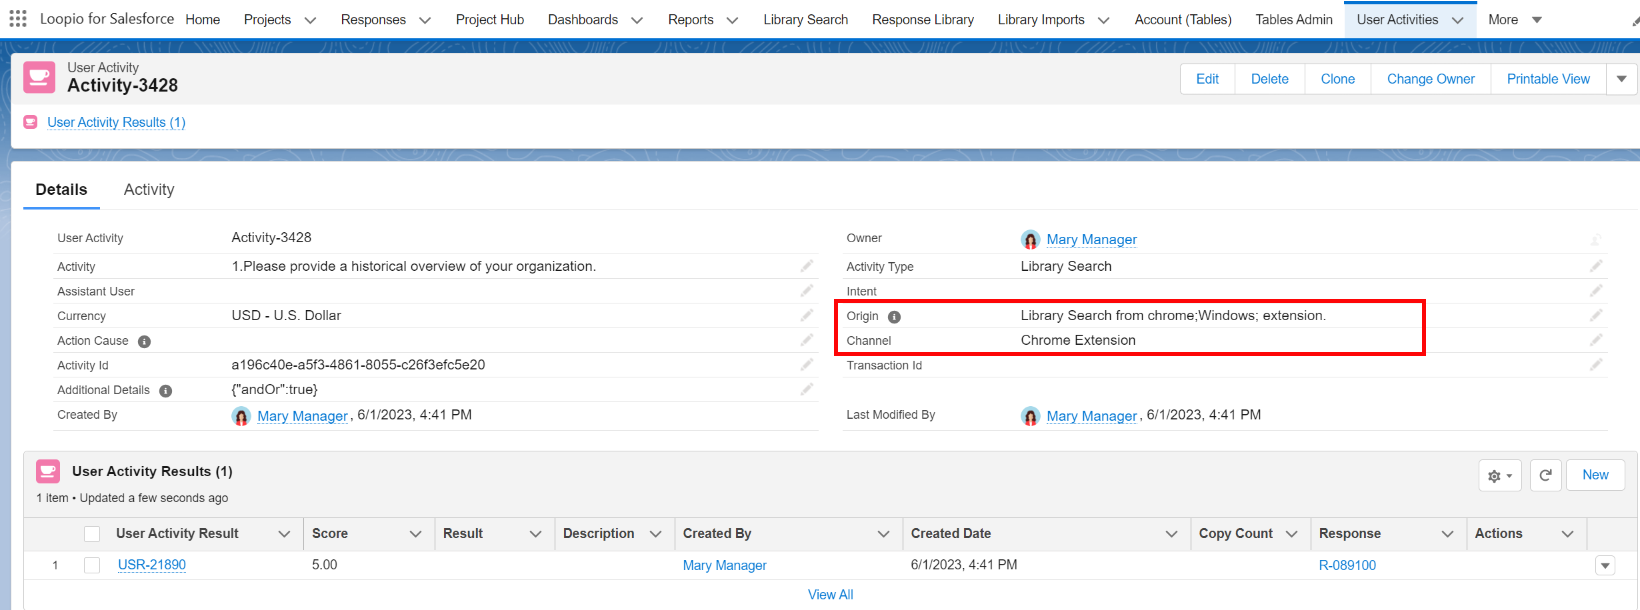Edit the Transaction Id field pencil icon

(1596, 365)
